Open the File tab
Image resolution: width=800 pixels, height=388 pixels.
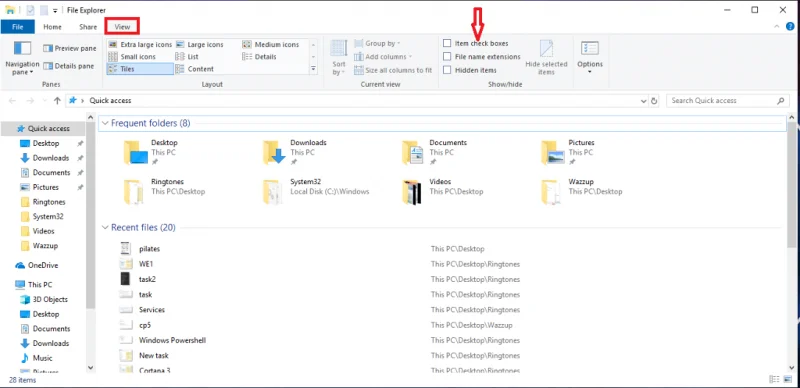pyautogui.click(x=17, y=27)
